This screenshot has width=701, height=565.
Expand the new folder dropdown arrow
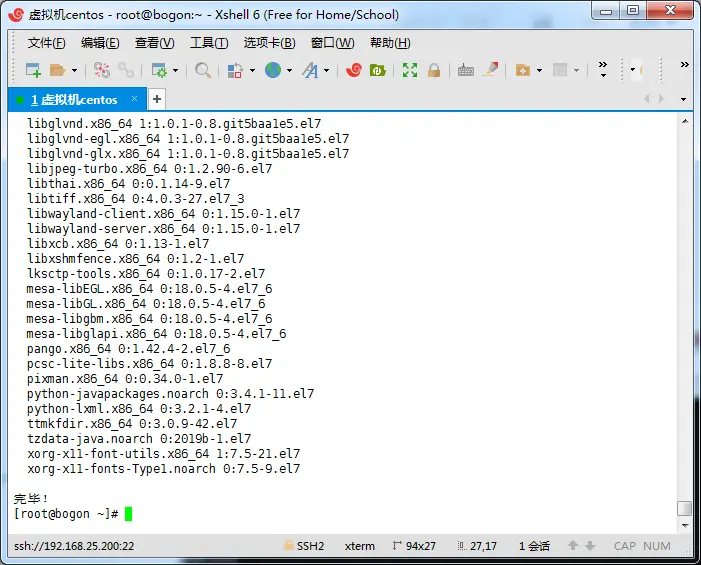(539, 70)
